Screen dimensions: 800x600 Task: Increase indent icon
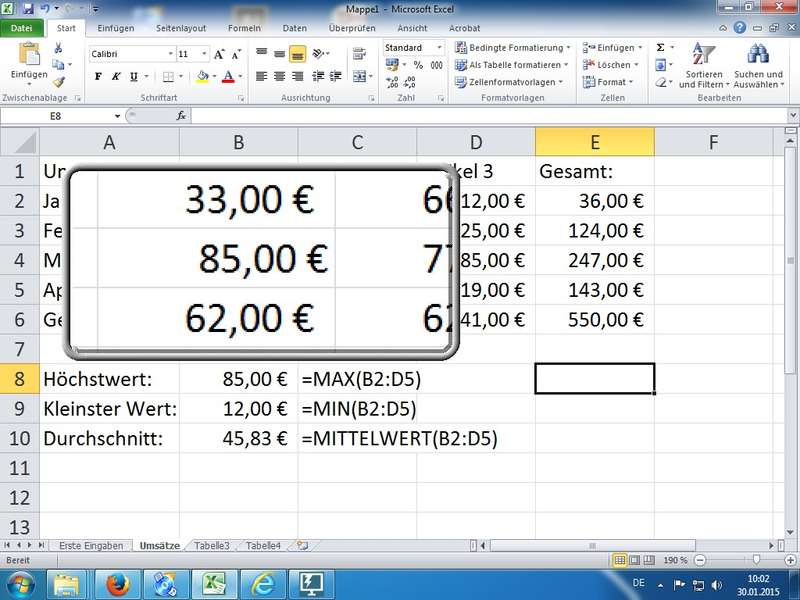tap(336, 77)
